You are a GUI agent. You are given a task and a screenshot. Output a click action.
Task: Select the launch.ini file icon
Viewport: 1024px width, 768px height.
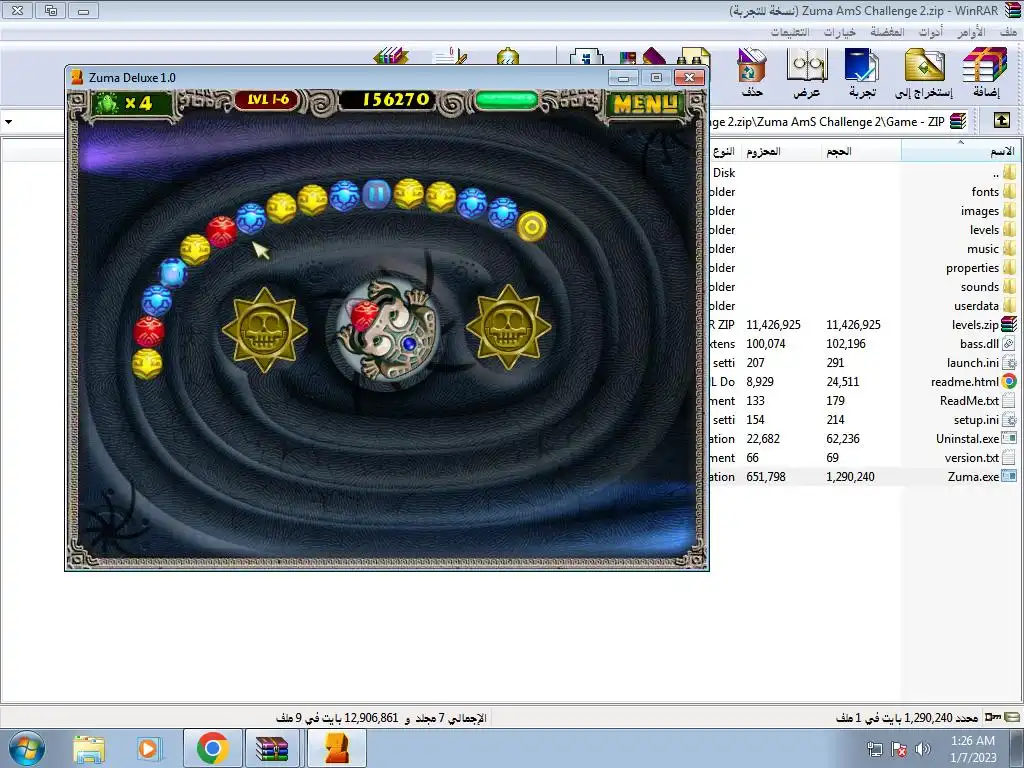click(x=1010, y=362)
